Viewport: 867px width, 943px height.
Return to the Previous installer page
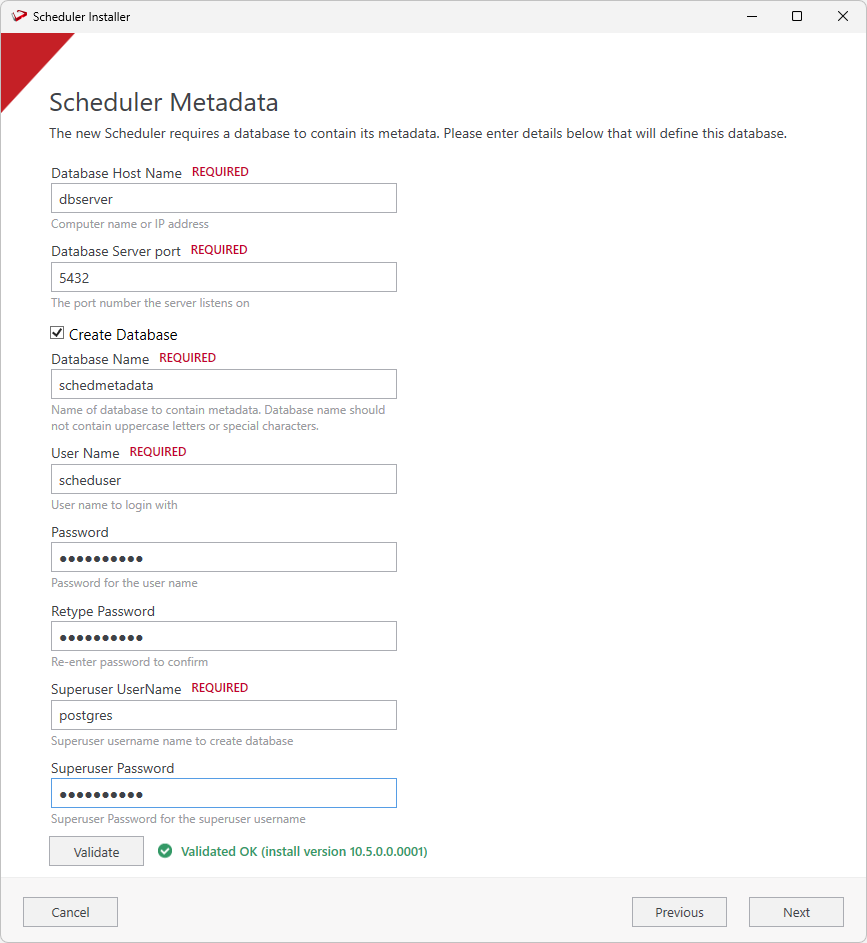pyautogui.click(x=679, y=912)
